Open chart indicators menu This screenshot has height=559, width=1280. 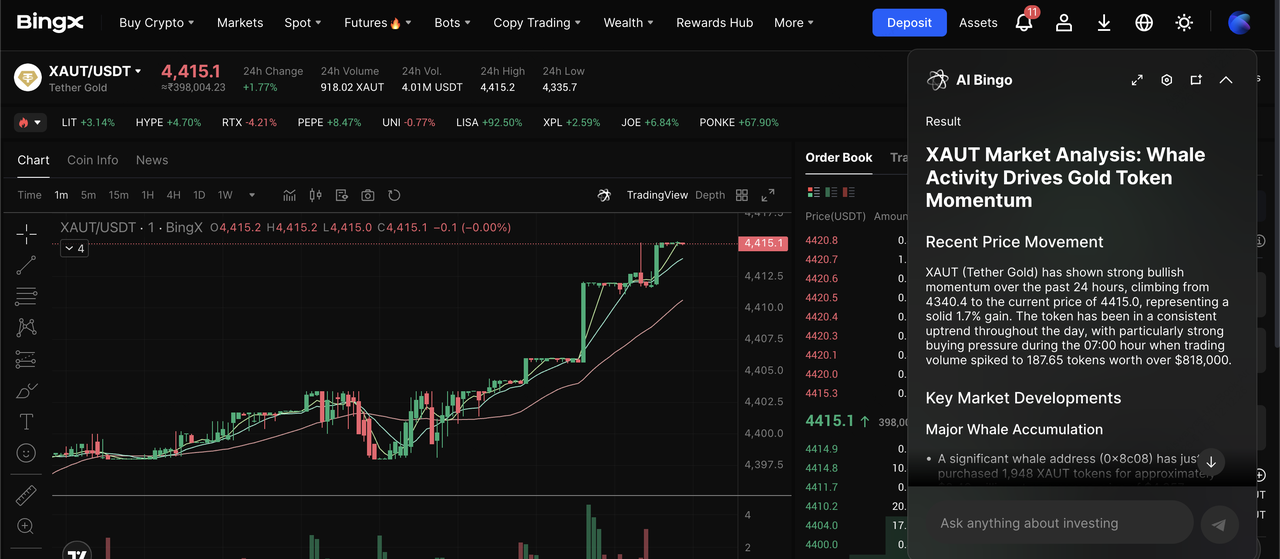[289, 195]
